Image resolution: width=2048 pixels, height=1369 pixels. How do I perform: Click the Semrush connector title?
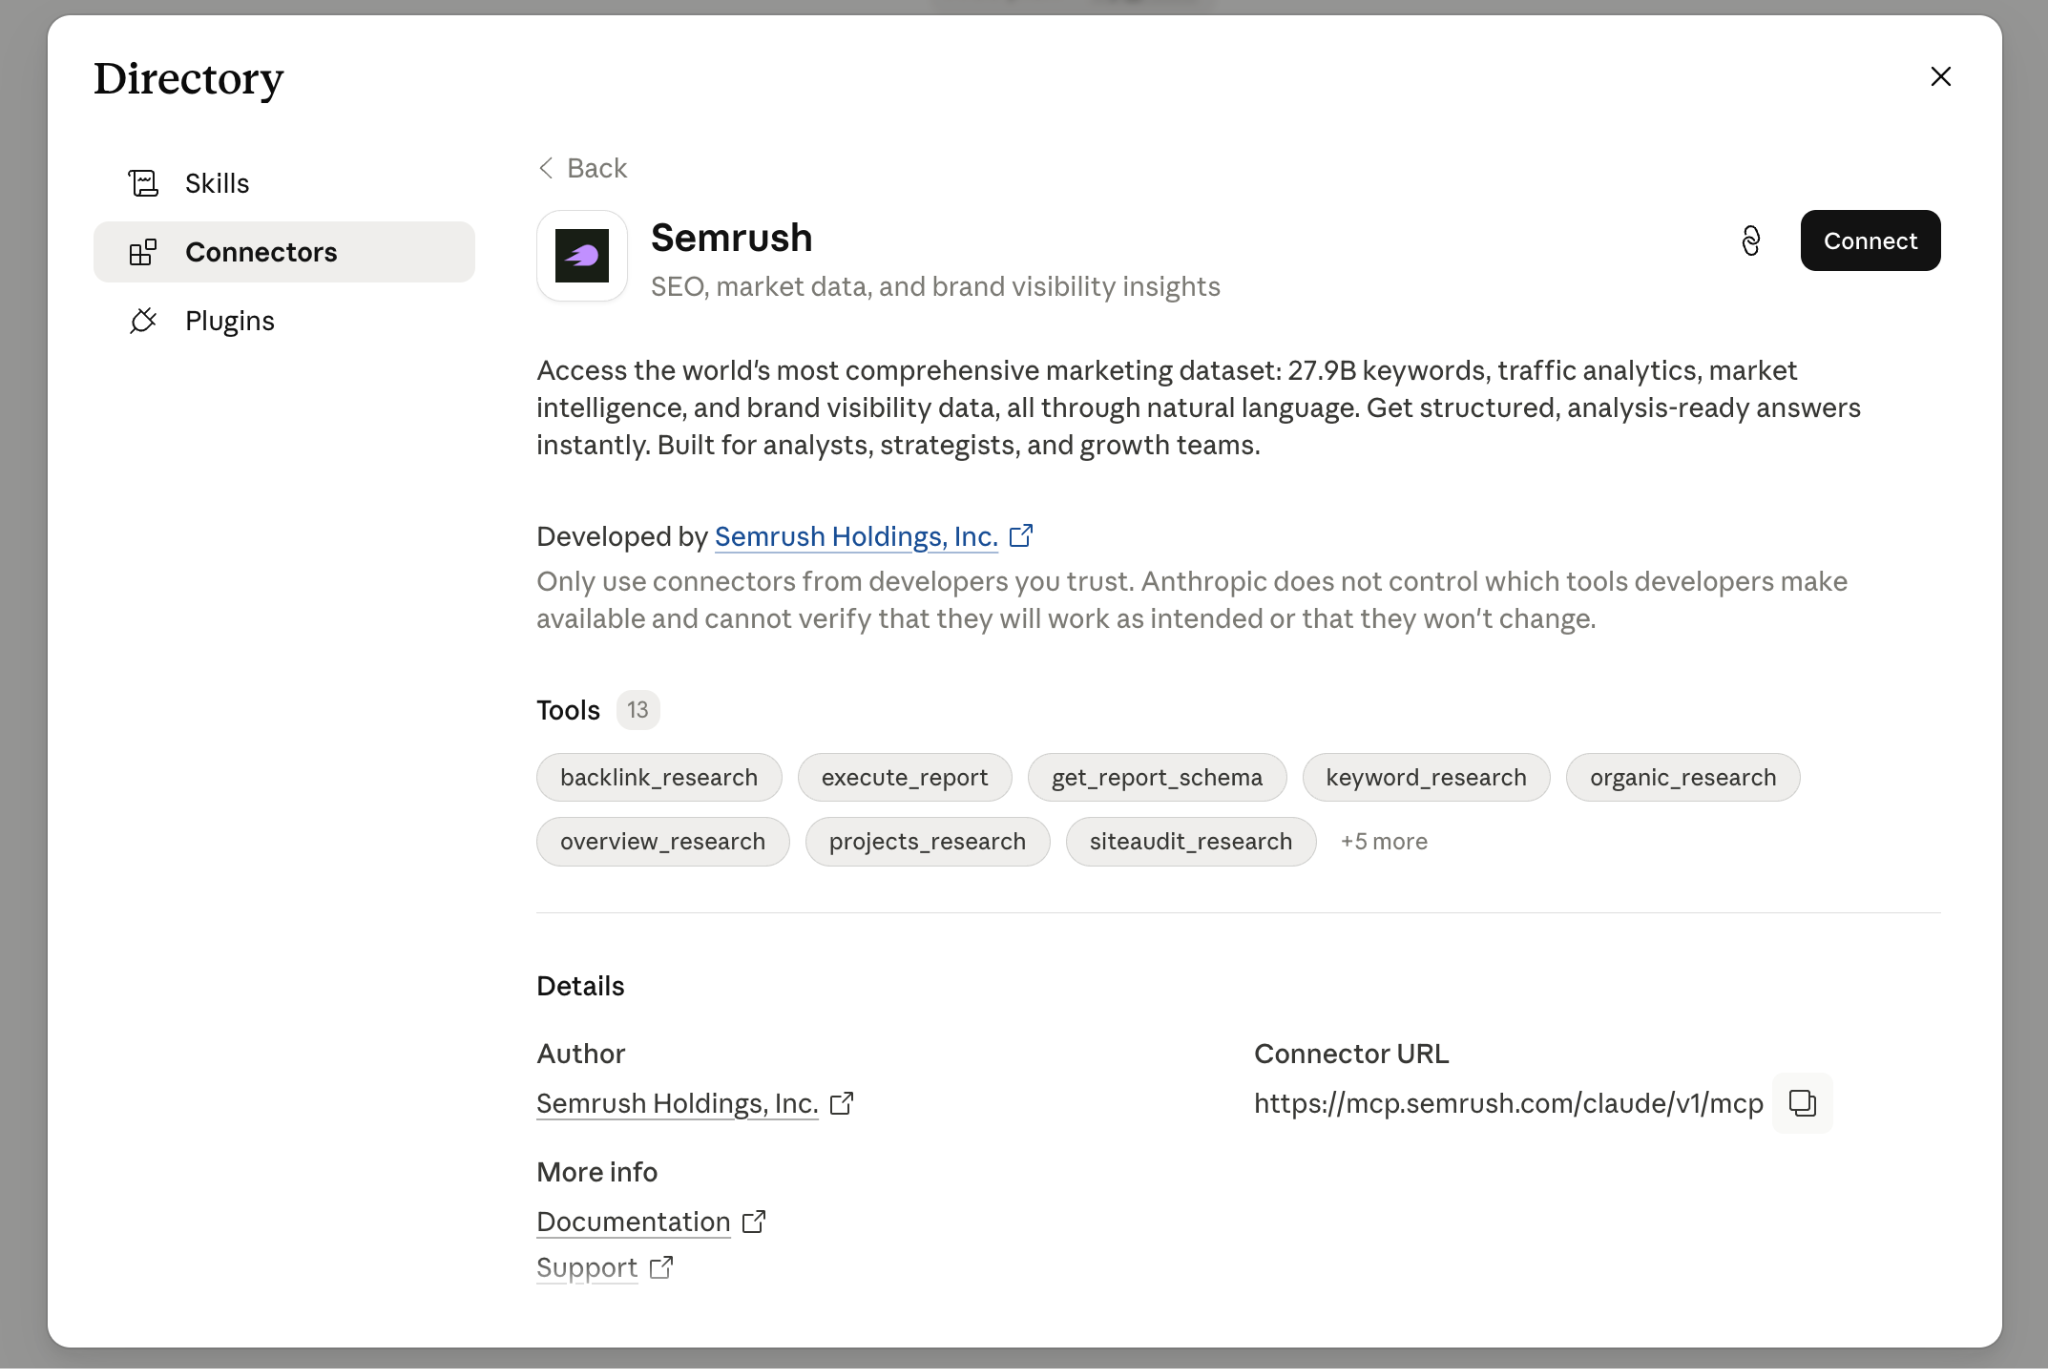tap(732, 238)
